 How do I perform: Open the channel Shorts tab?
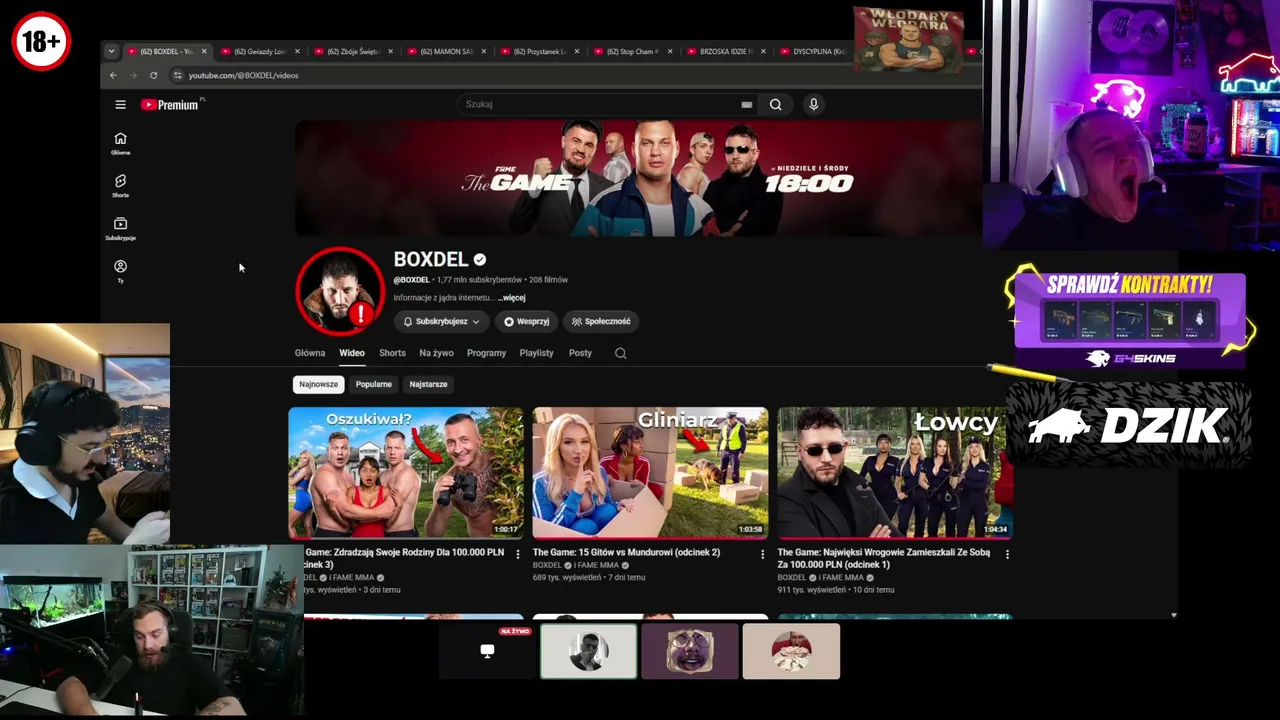(392, 353)
